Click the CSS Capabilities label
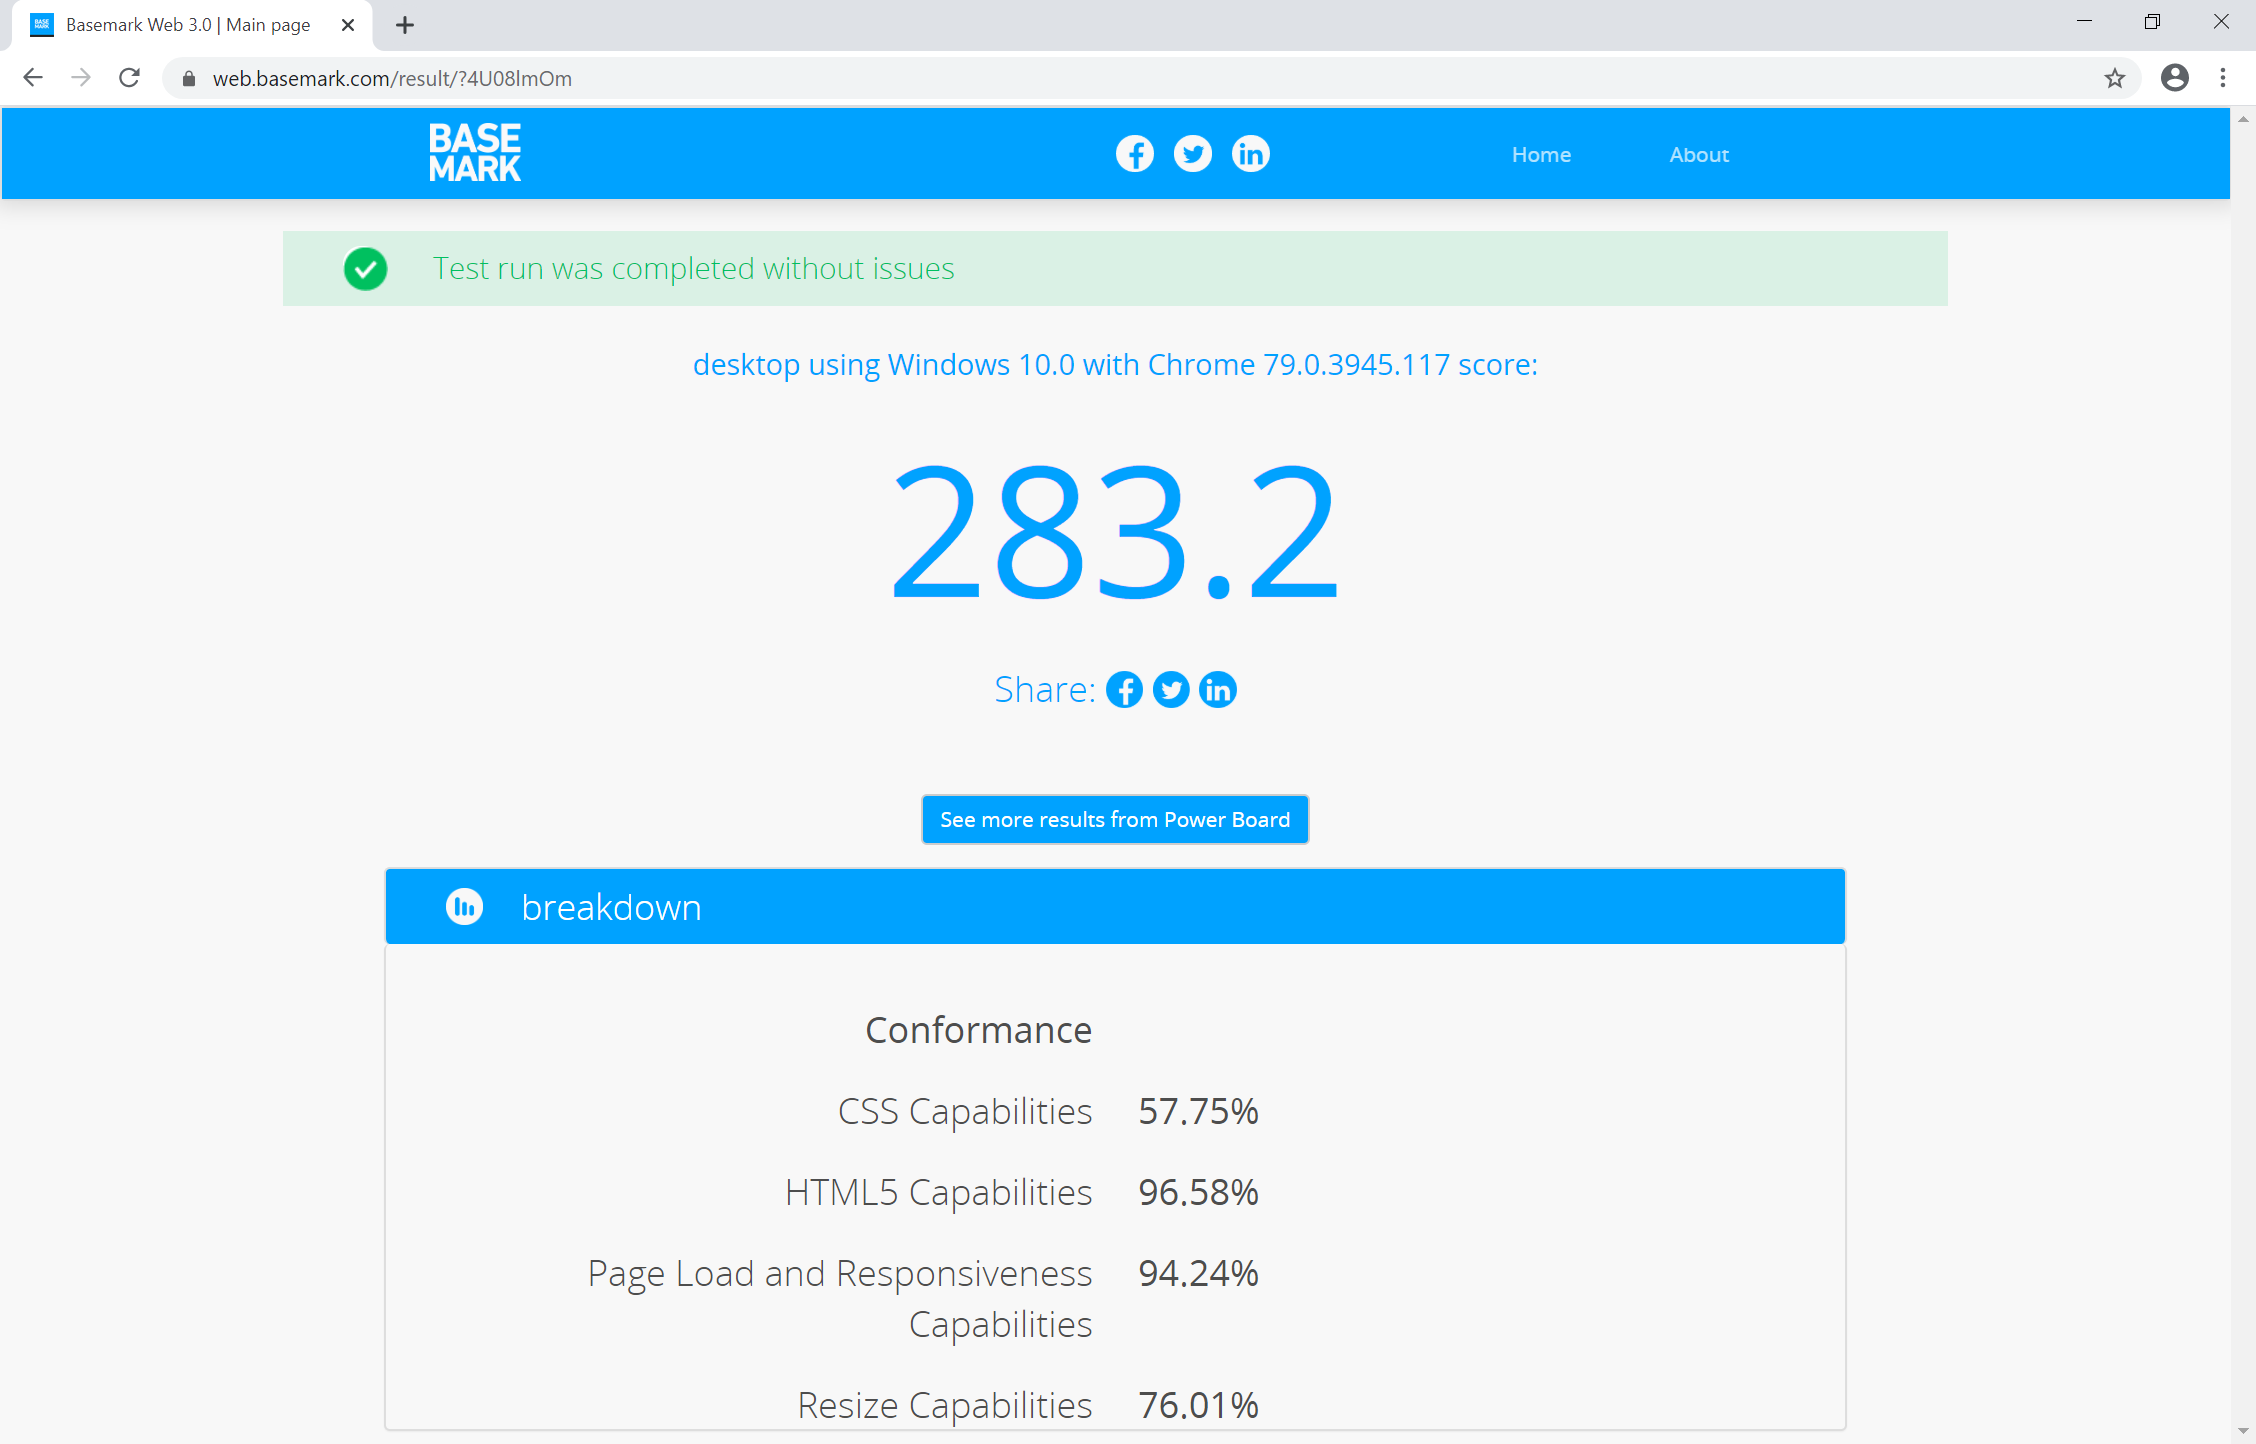The image size is (2256, 1444). coord(965,1112)
